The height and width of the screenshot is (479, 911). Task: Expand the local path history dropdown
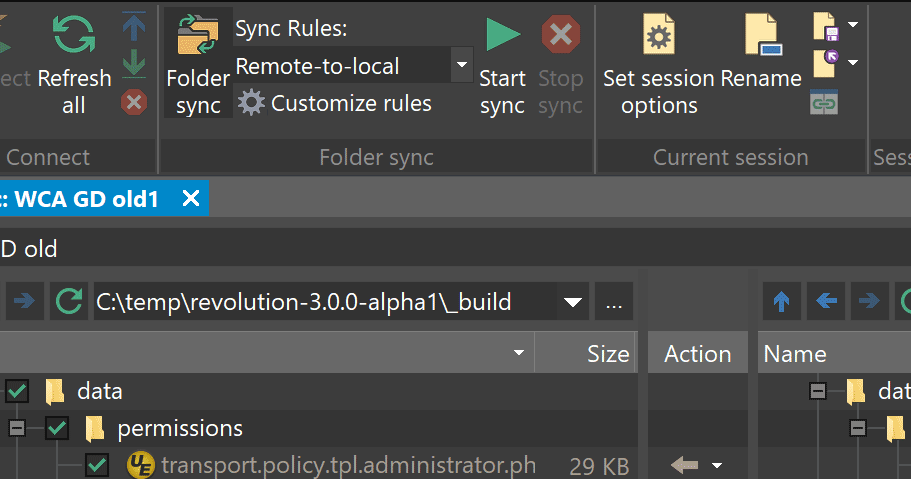point(573,301)
